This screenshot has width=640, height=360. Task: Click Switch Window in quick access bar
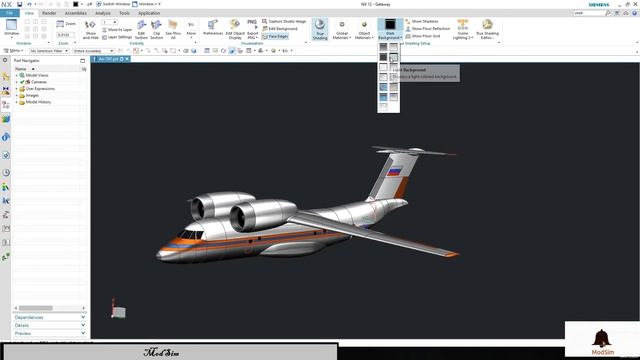pos(113,4)
